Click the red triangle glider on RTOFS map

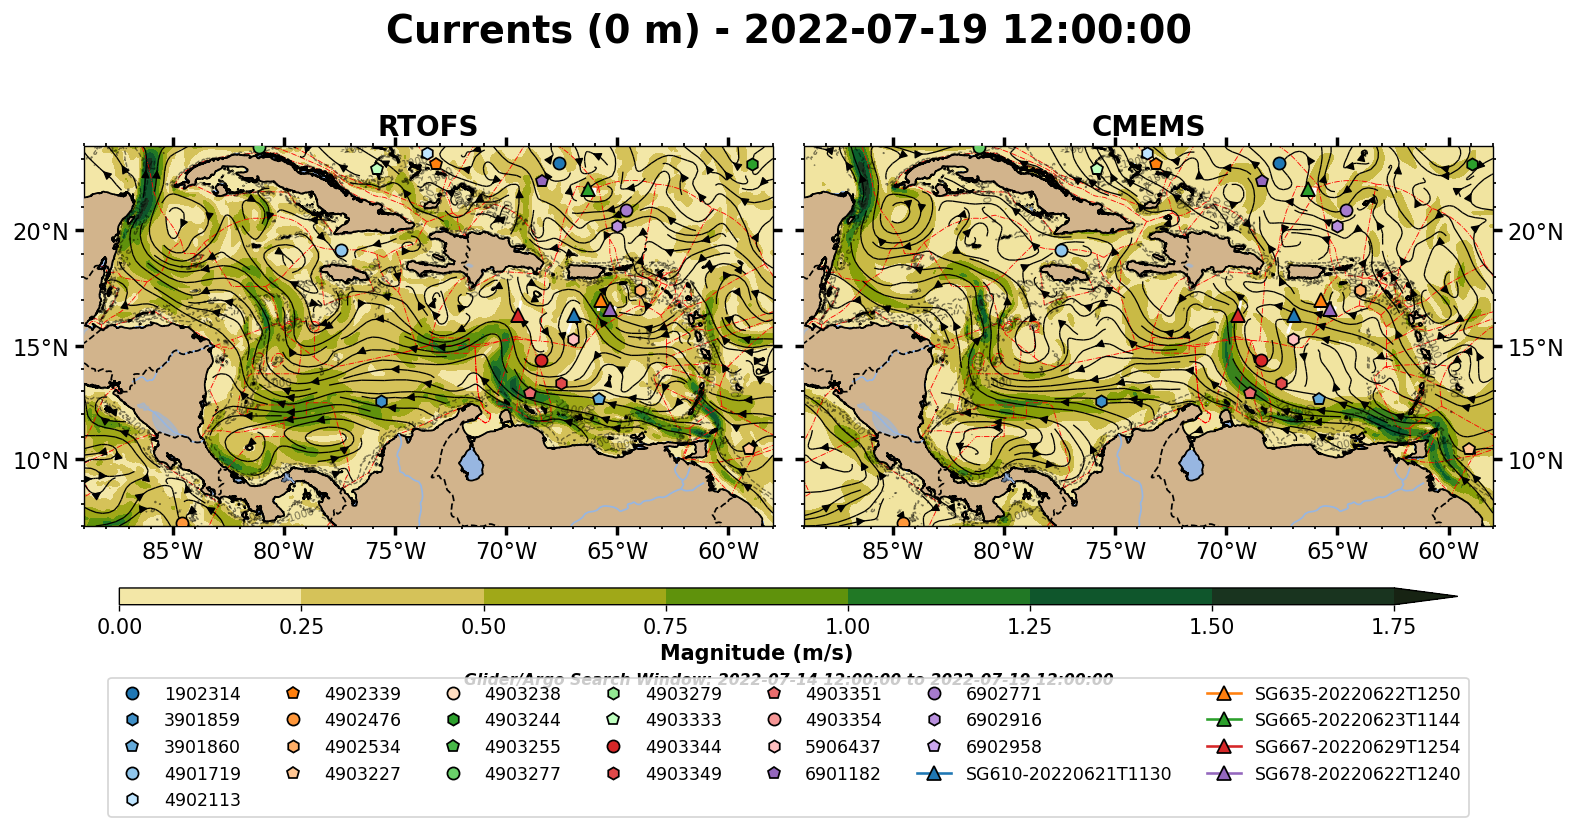[518, 316]
